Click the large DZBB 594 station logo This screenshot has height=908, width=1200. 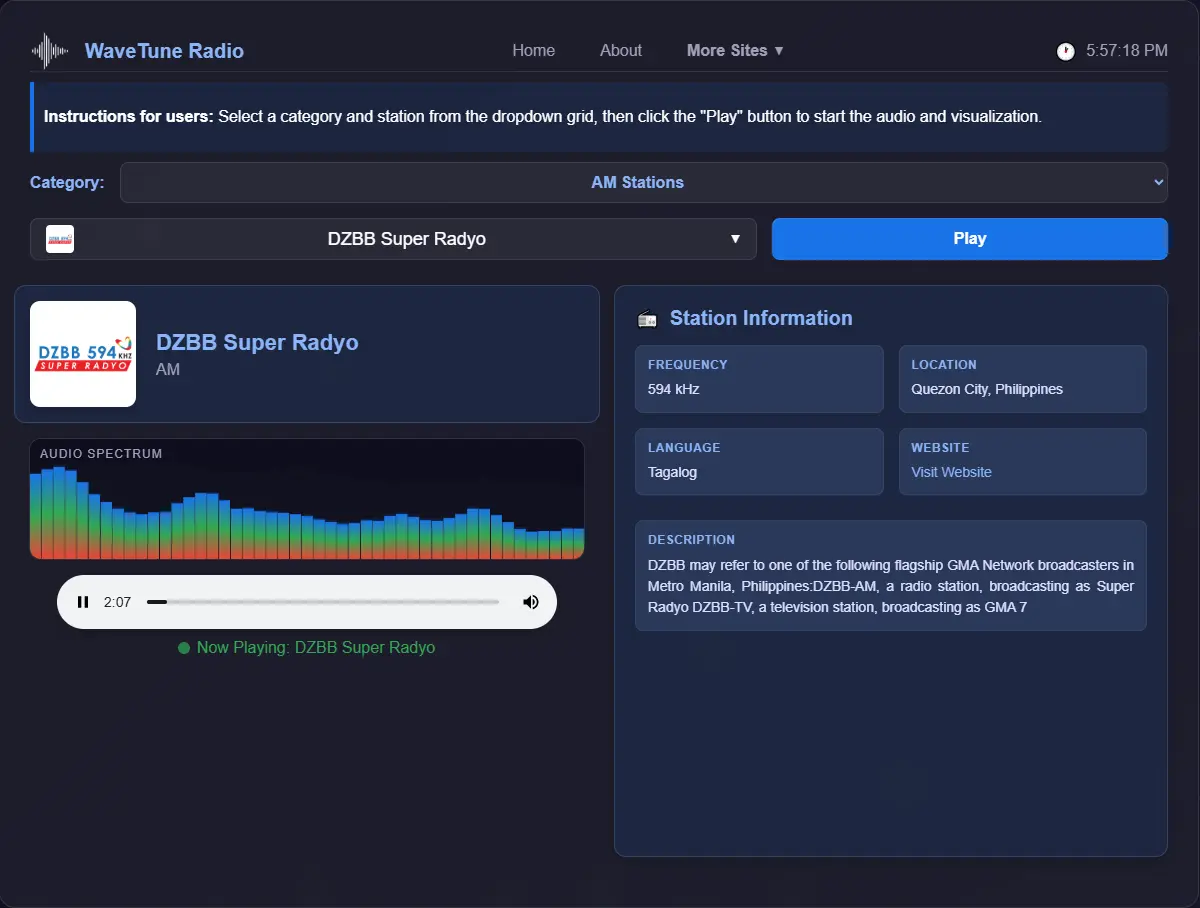coord(83,354)
